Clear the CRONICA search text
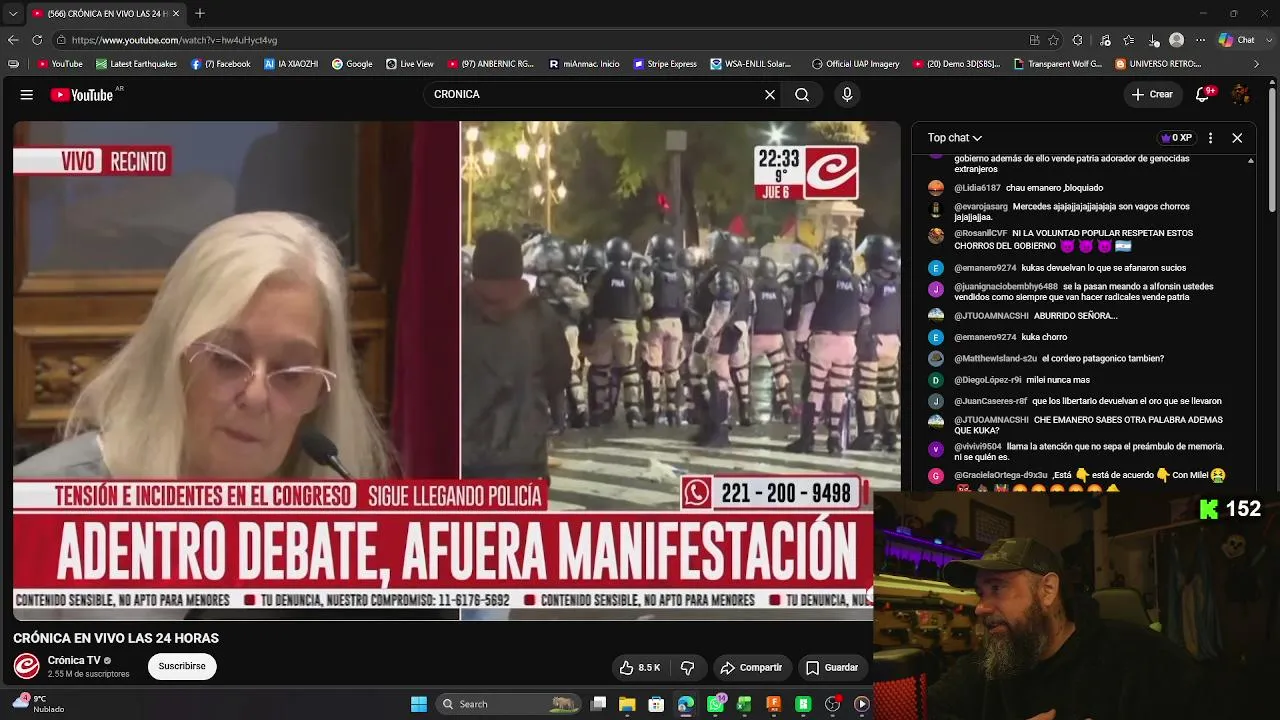1280x720 pixels. point(770,94)
